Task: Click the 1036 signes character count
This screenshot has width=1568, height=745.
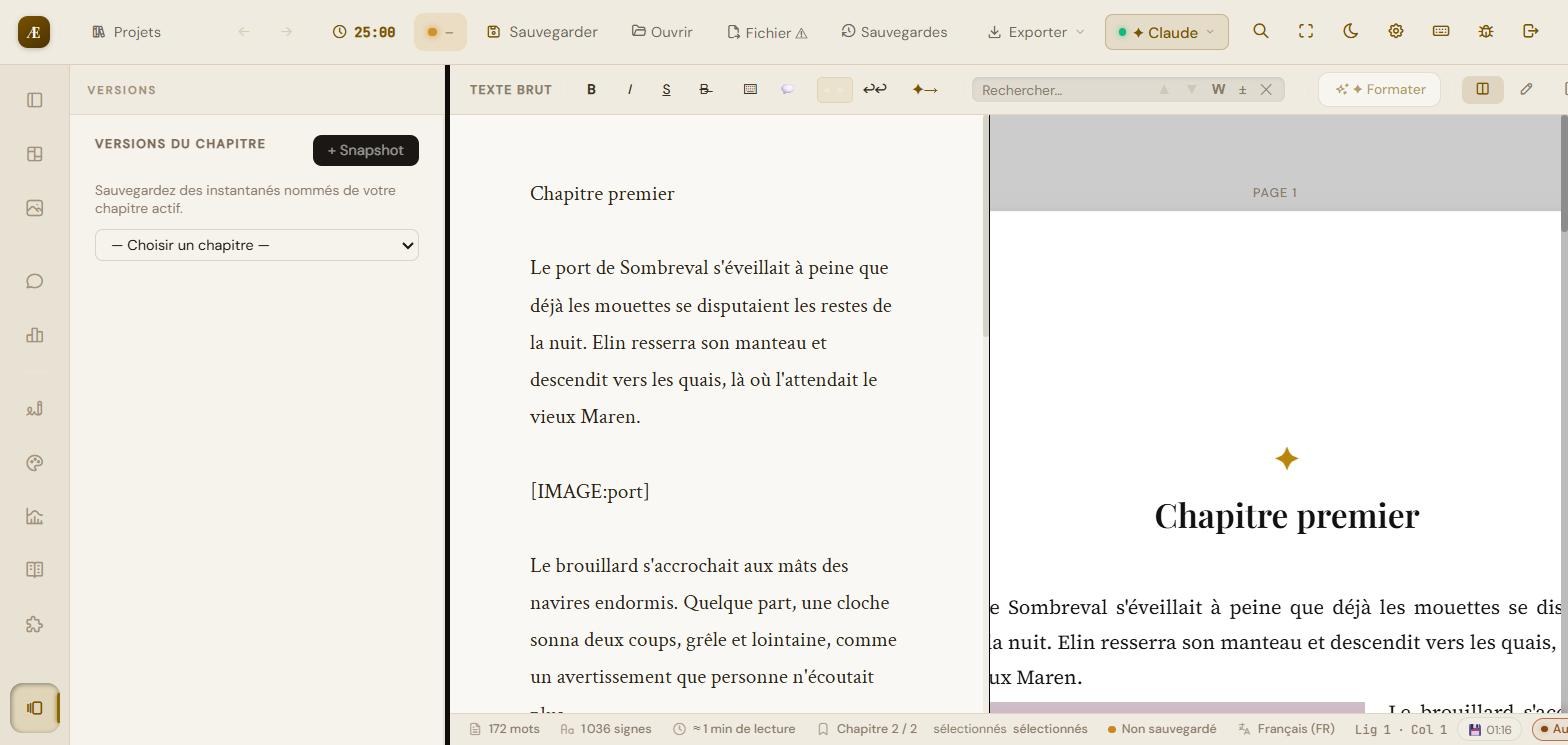Action: [606, 729]
